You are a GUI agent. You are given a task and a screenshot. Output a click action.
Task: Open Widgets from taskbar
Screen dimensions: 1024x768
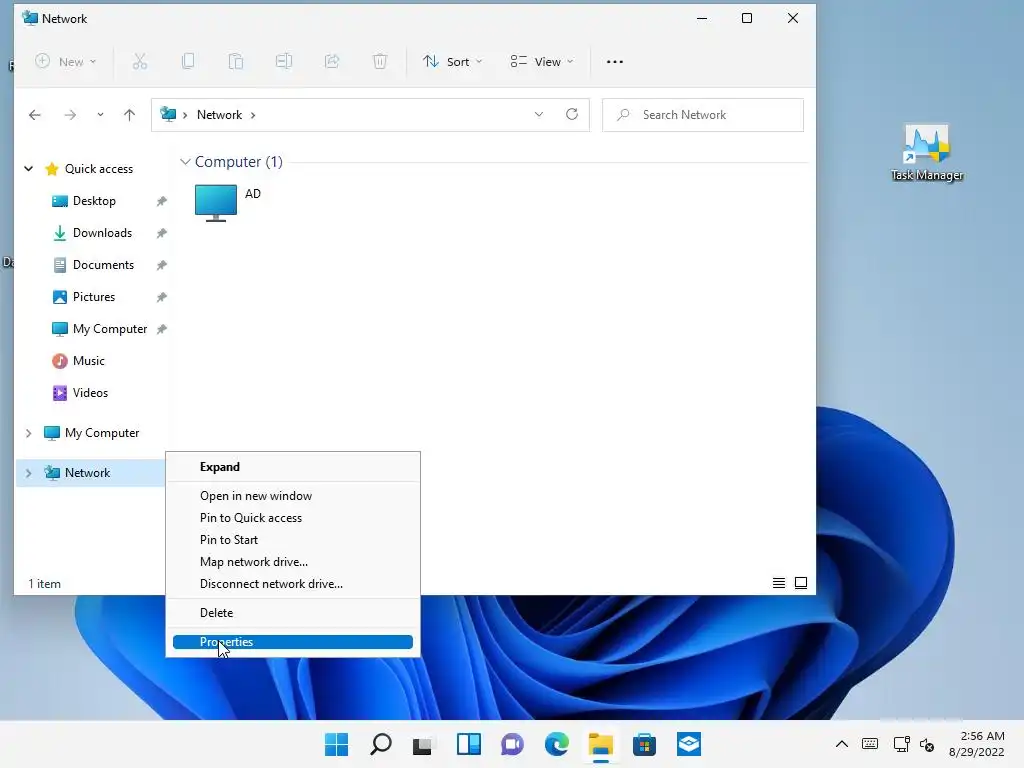tap(469, 744)
